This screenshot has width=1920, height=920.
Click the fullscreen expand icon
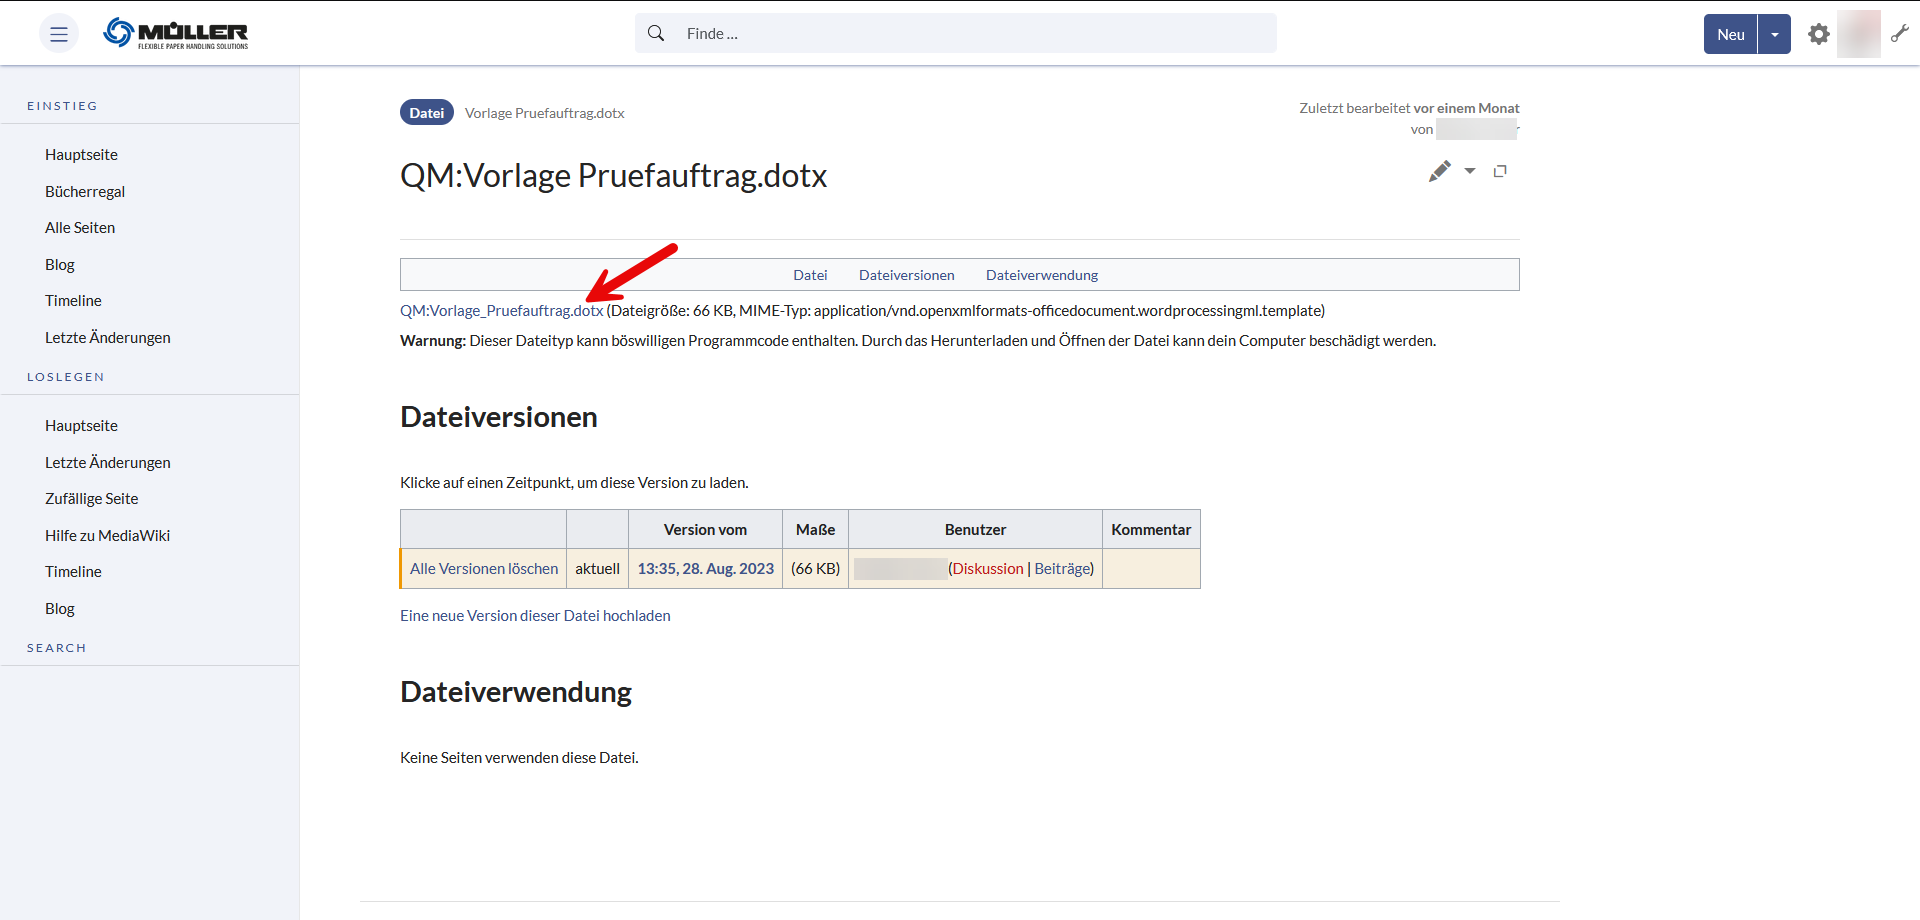tap(1500, 171)
